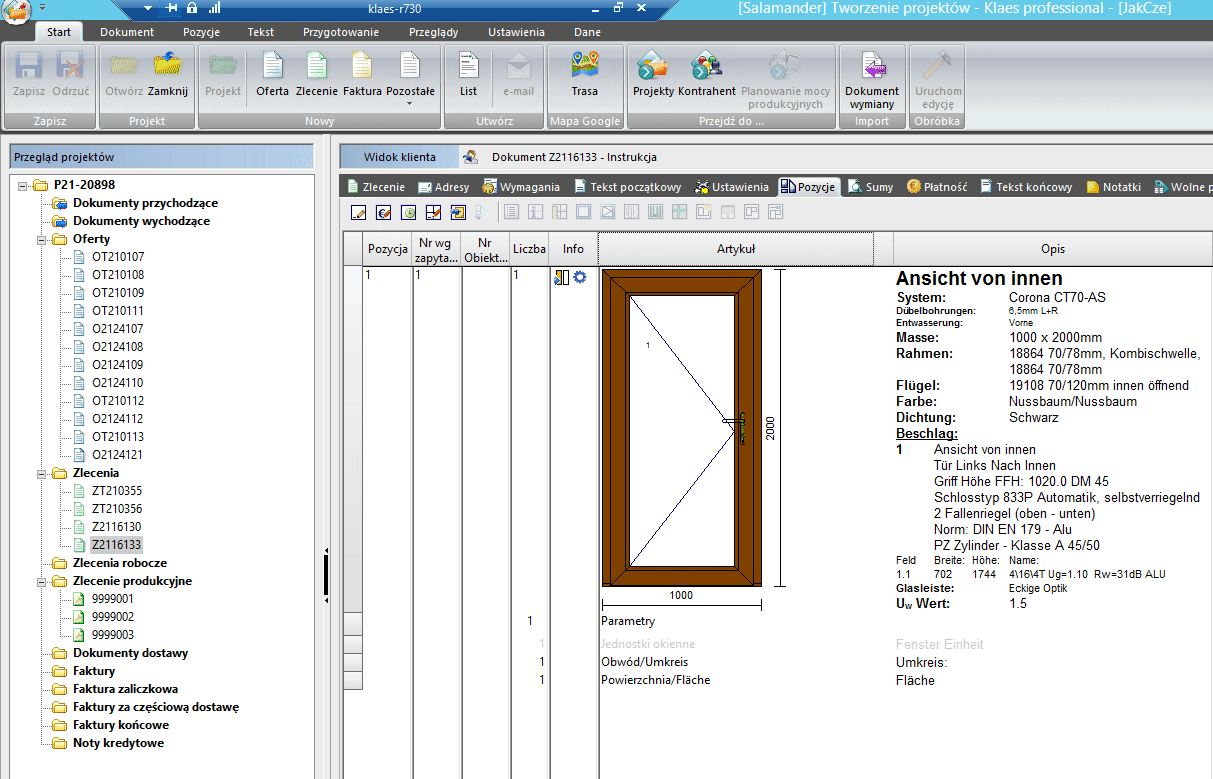Click the door drawing preview thumbnail
Image resolution: width=1213 pixels, height=779 pixels.
click(x=681, y=428)
